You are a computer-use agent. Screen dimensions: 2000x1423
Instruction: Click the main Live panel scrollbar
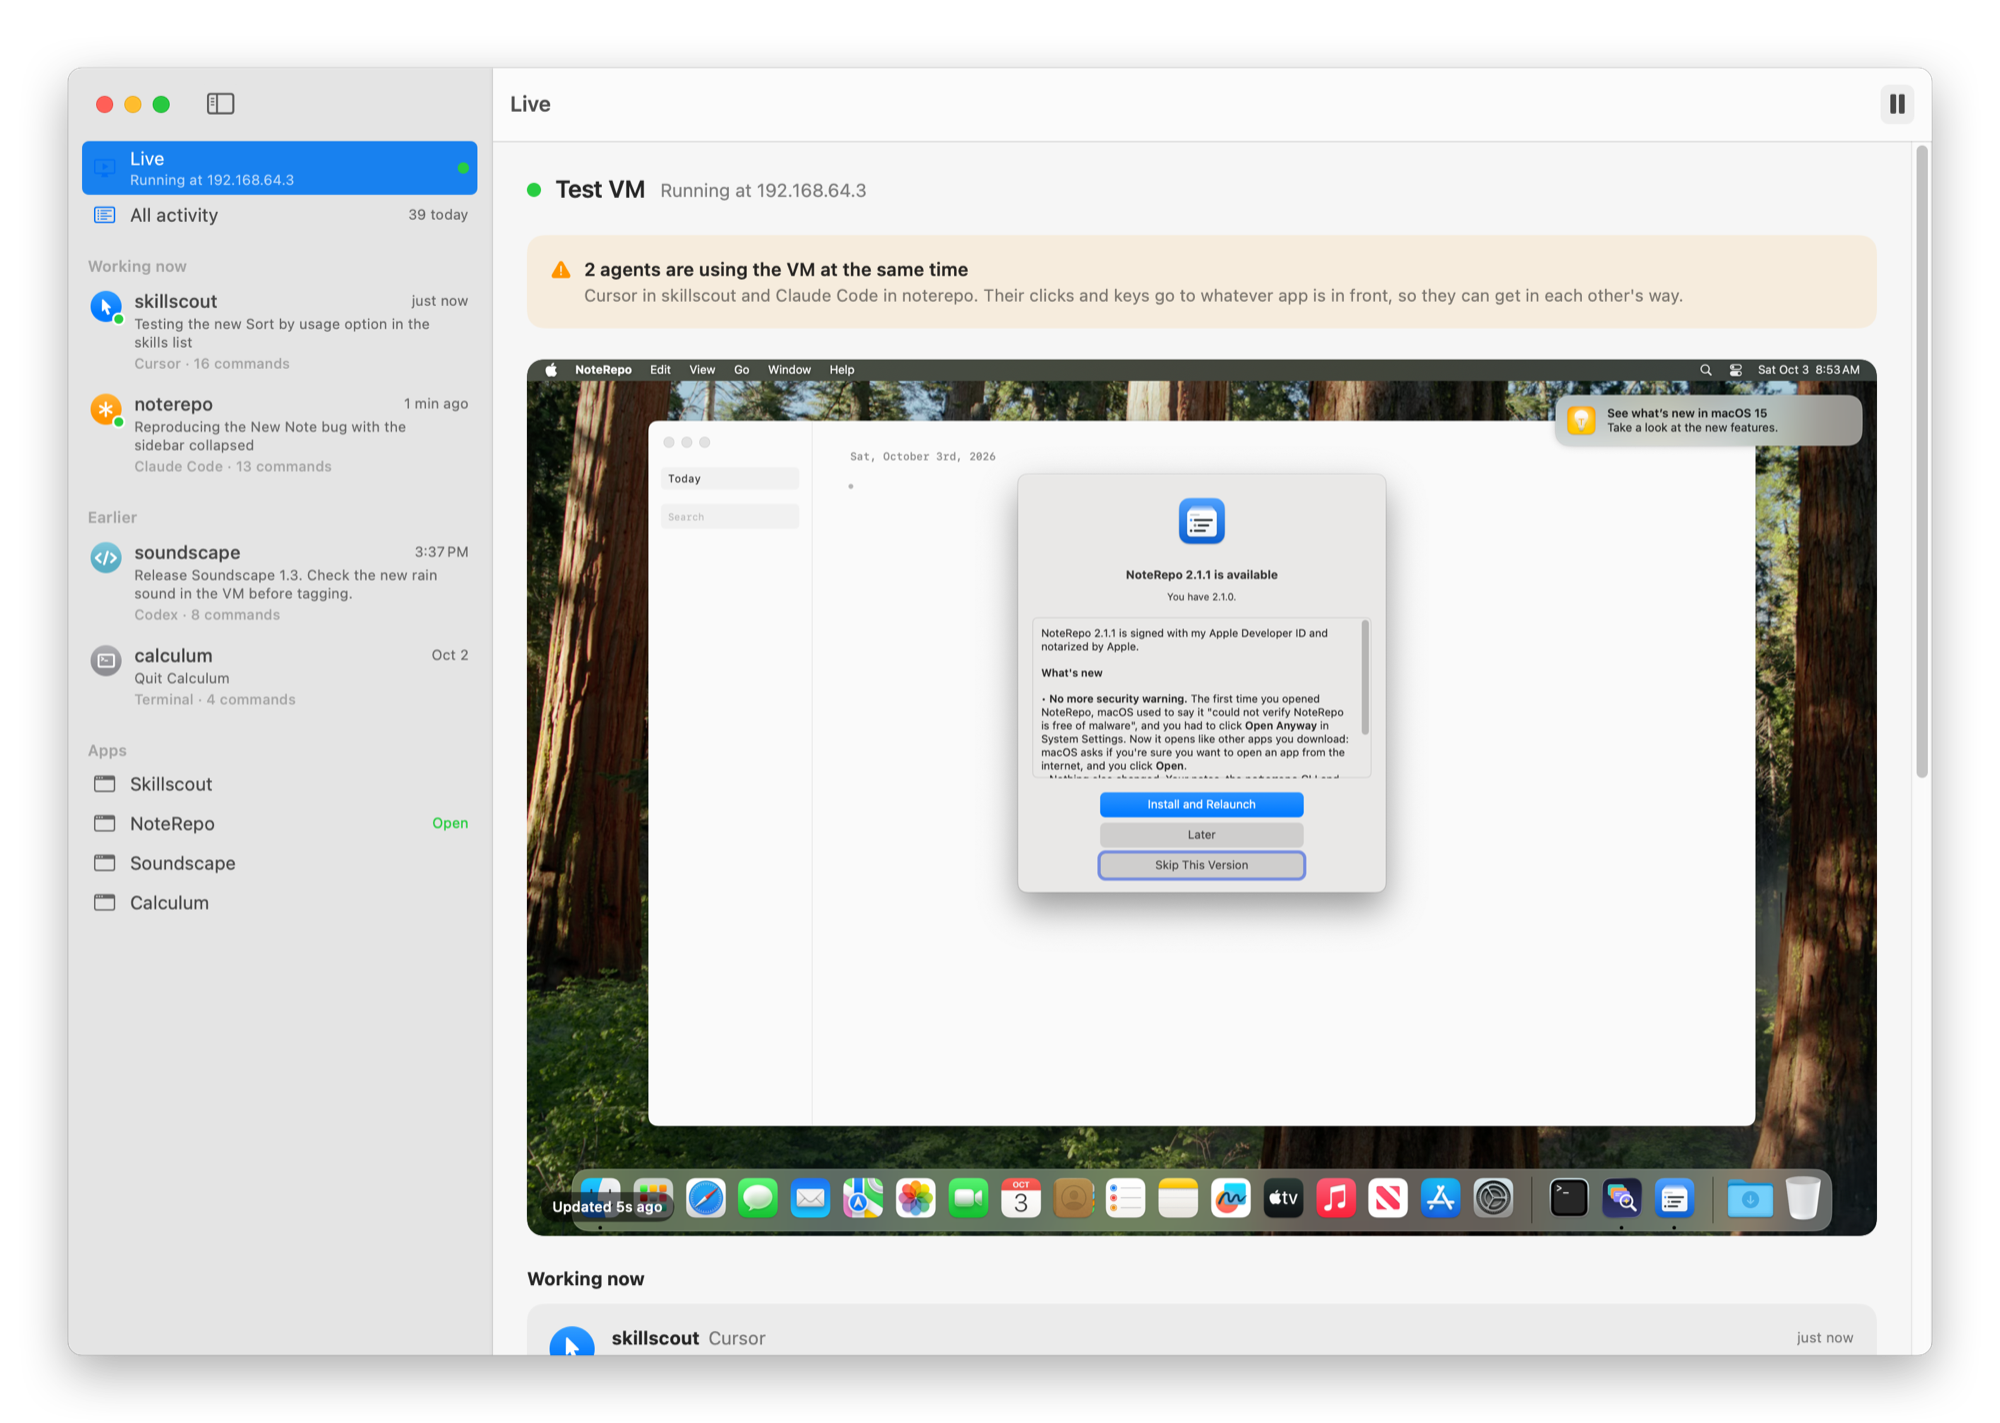click(1921, 461)
